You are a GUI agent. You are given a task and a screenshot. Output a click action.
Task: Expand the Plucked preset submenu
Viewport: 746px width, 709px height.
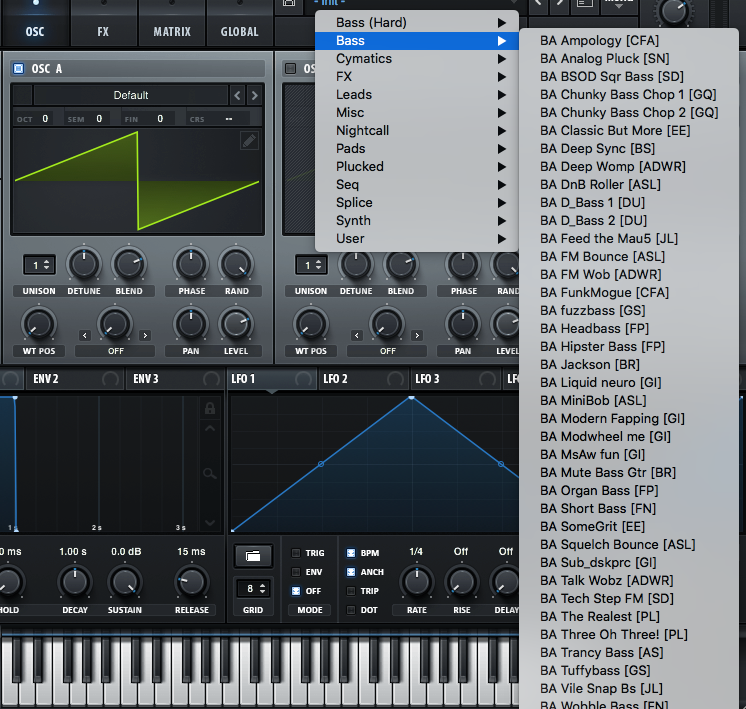[x=417, y=167]
